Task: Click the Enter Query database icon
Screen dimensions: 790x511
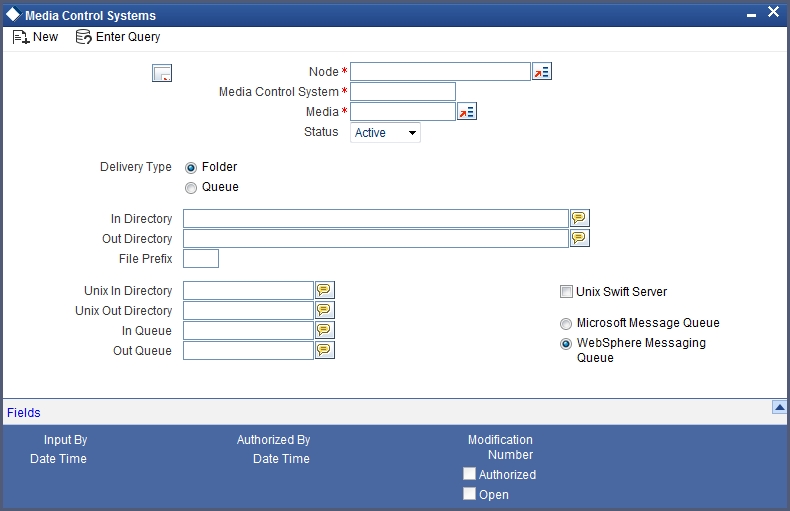Action: point(84,37)
